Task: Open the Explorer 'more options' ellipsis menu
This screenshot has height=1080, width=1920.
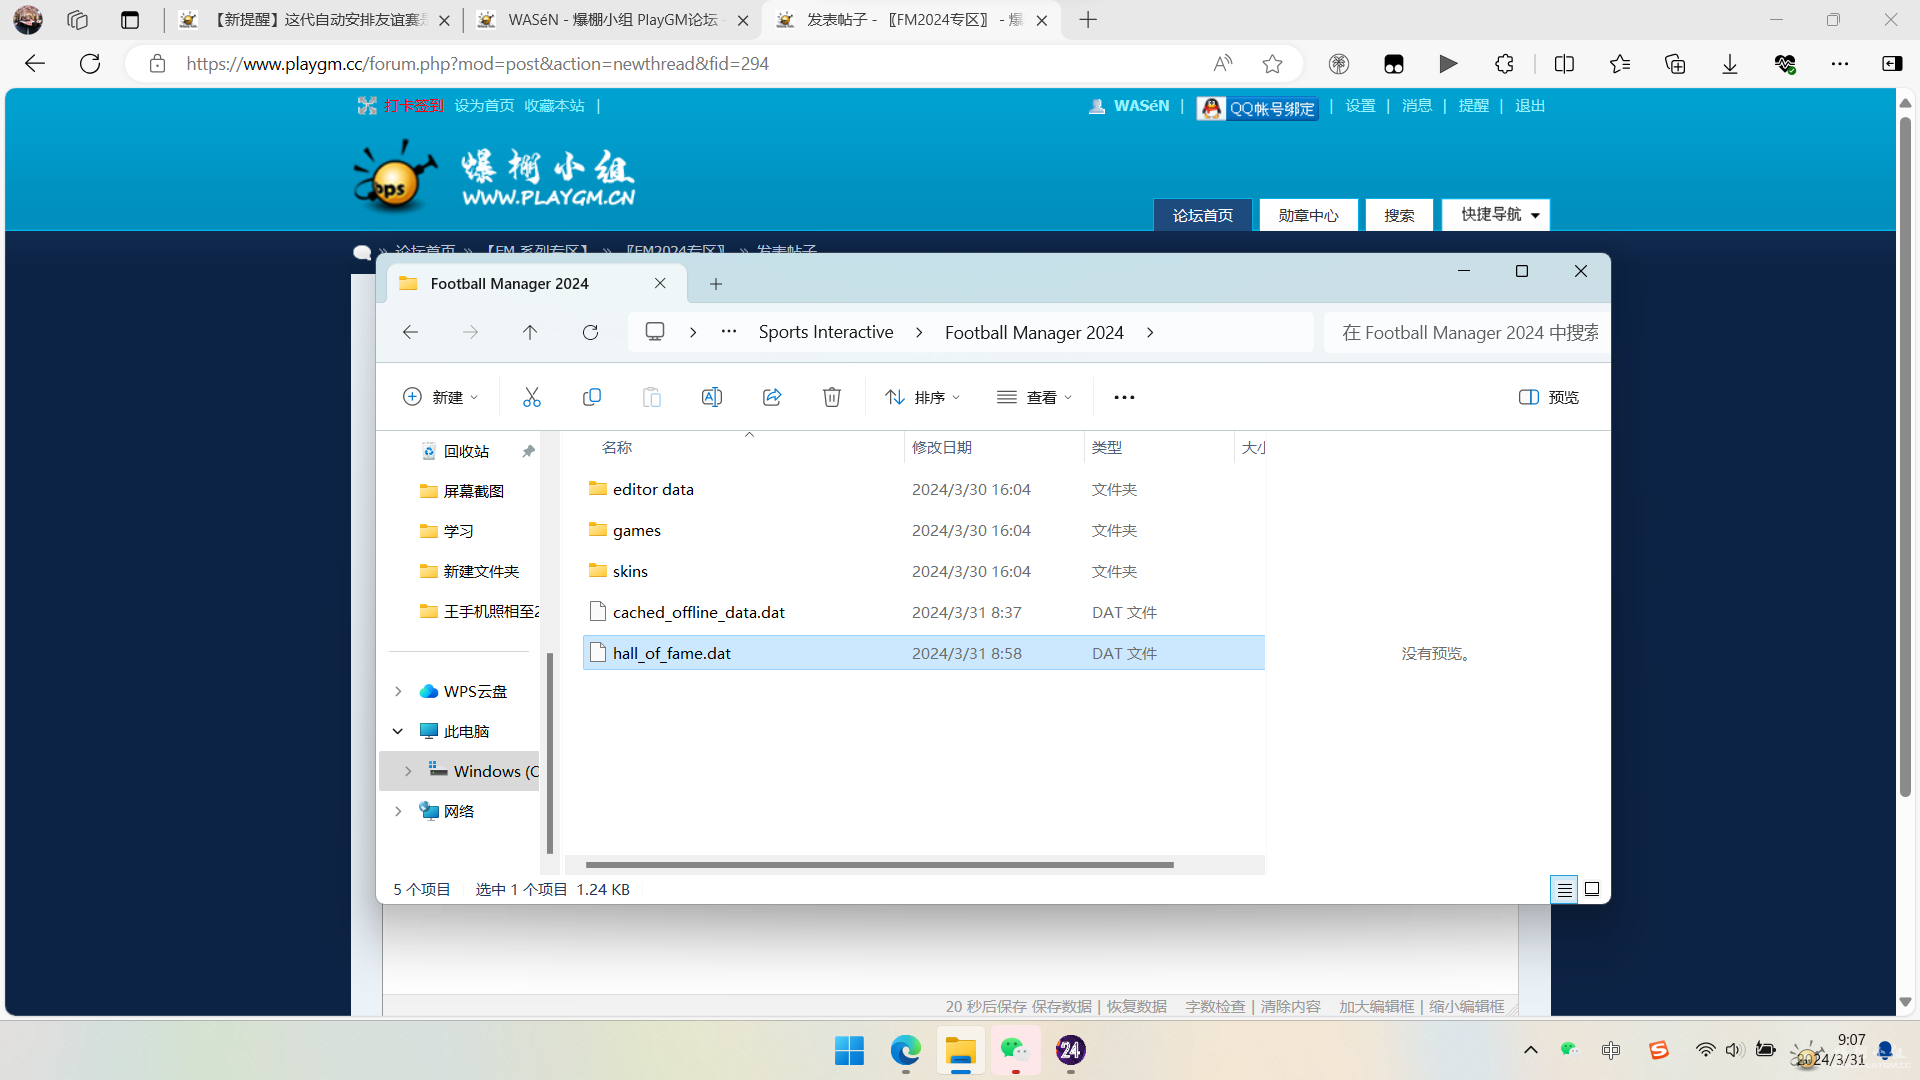Action: pos(1124,397)
